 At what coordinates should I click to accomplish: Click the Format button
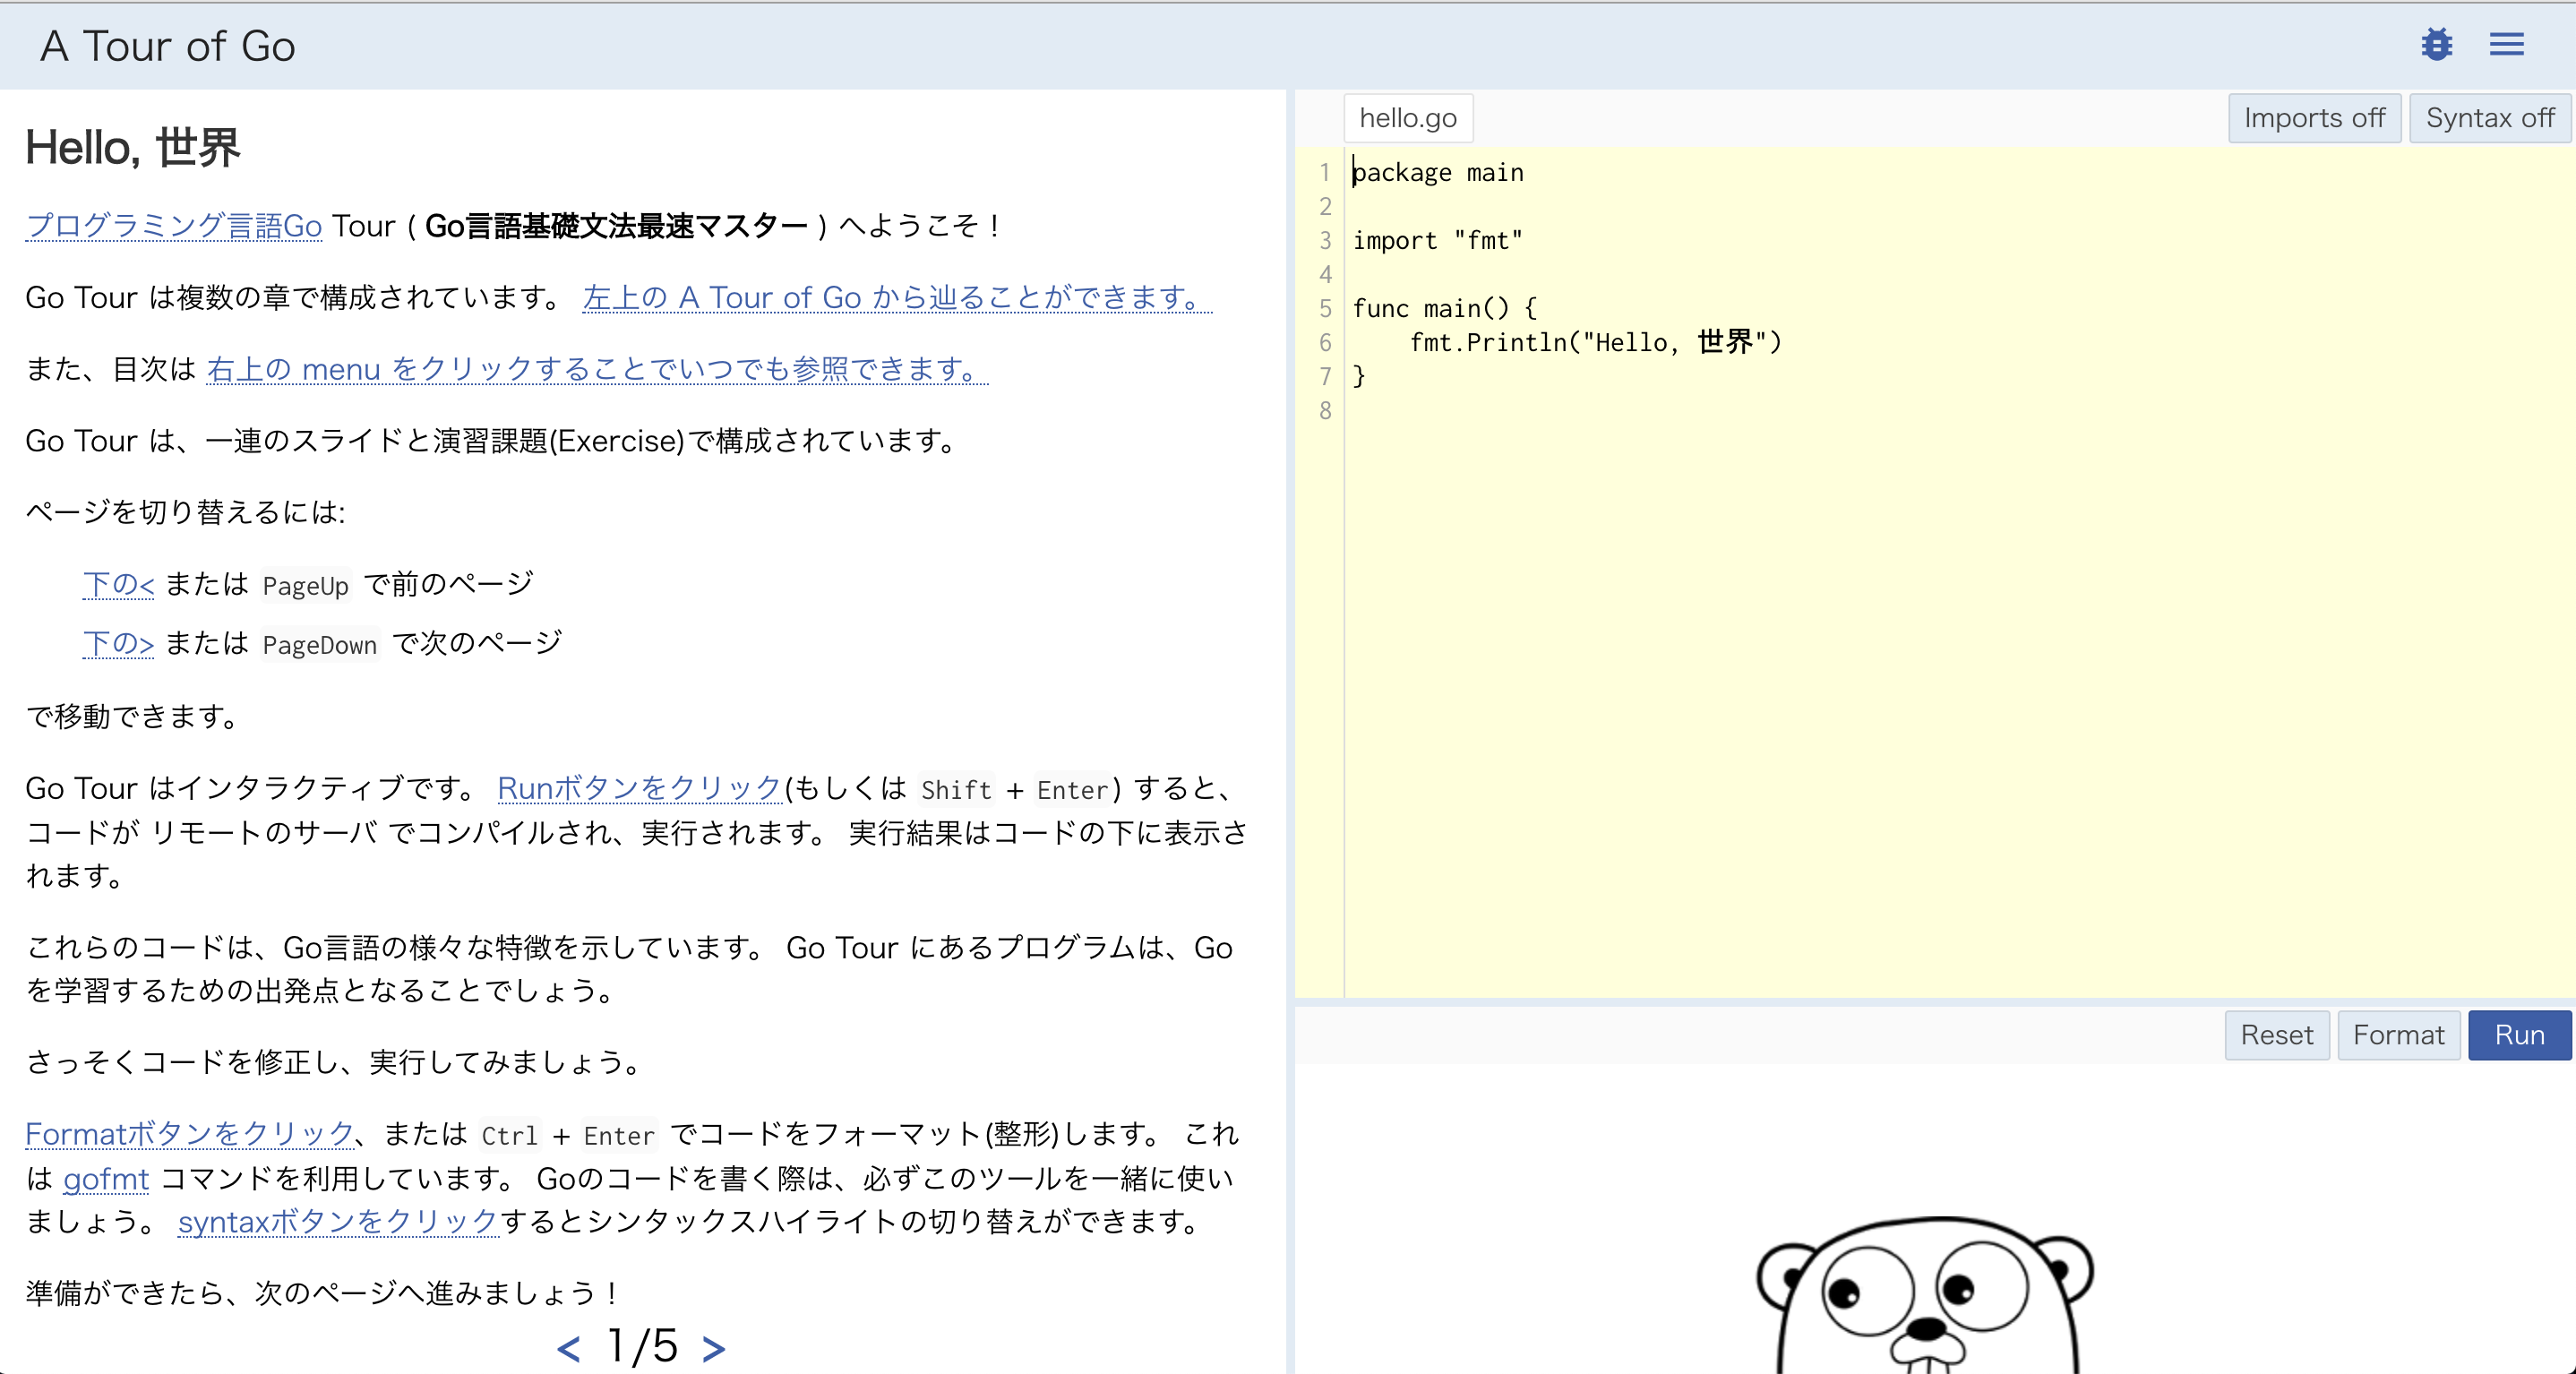pyautogui.click(x=2399, y=1035)
